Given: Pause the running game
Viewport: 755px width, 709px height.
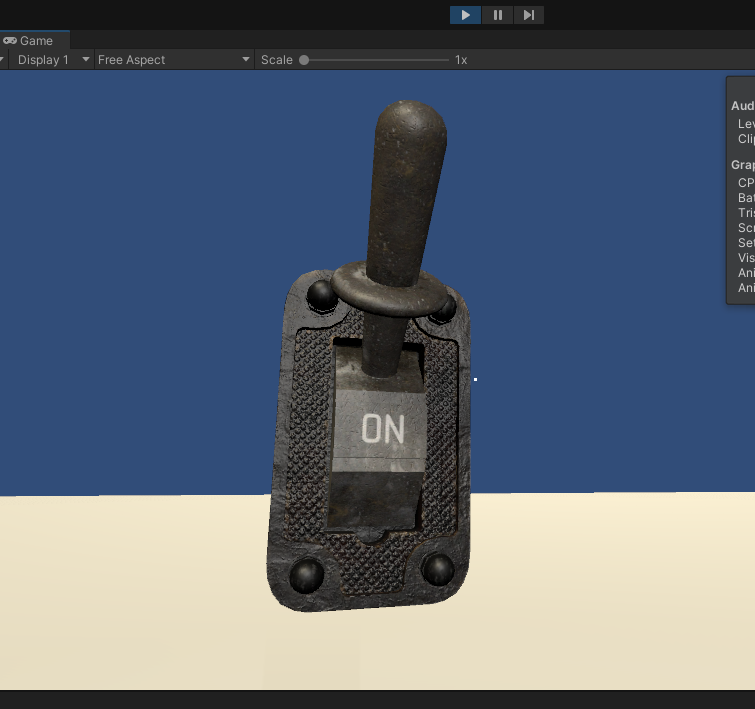Looking at the screenshot, I should tap(497, 15).
